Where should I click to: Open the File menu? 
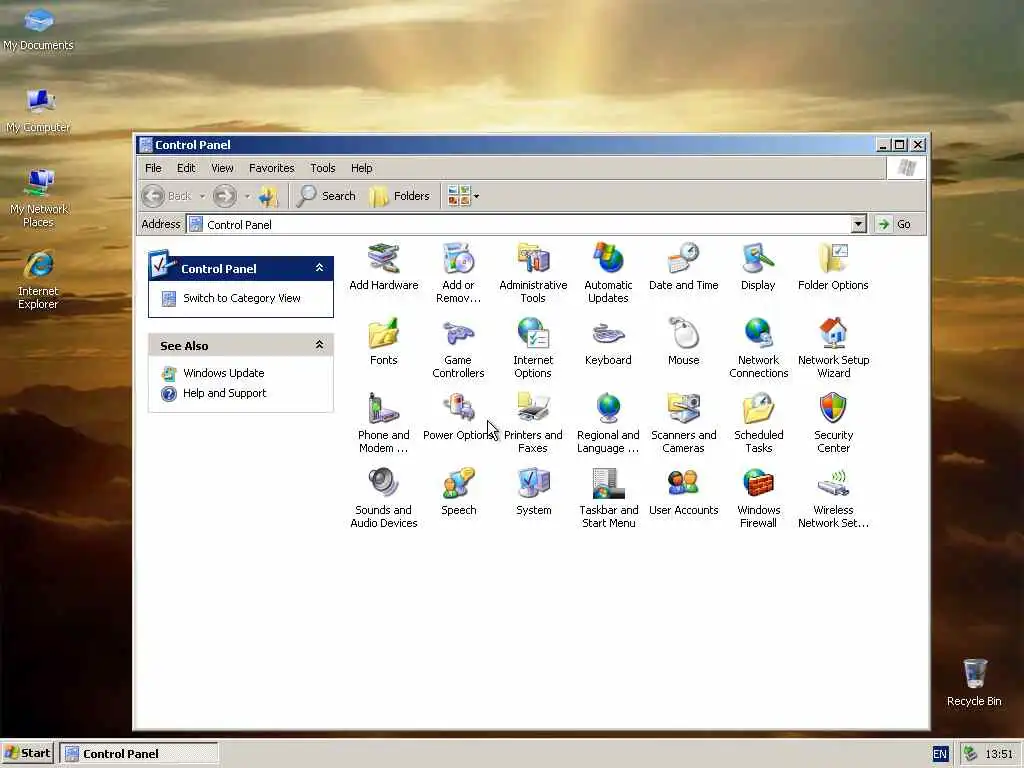153,168
